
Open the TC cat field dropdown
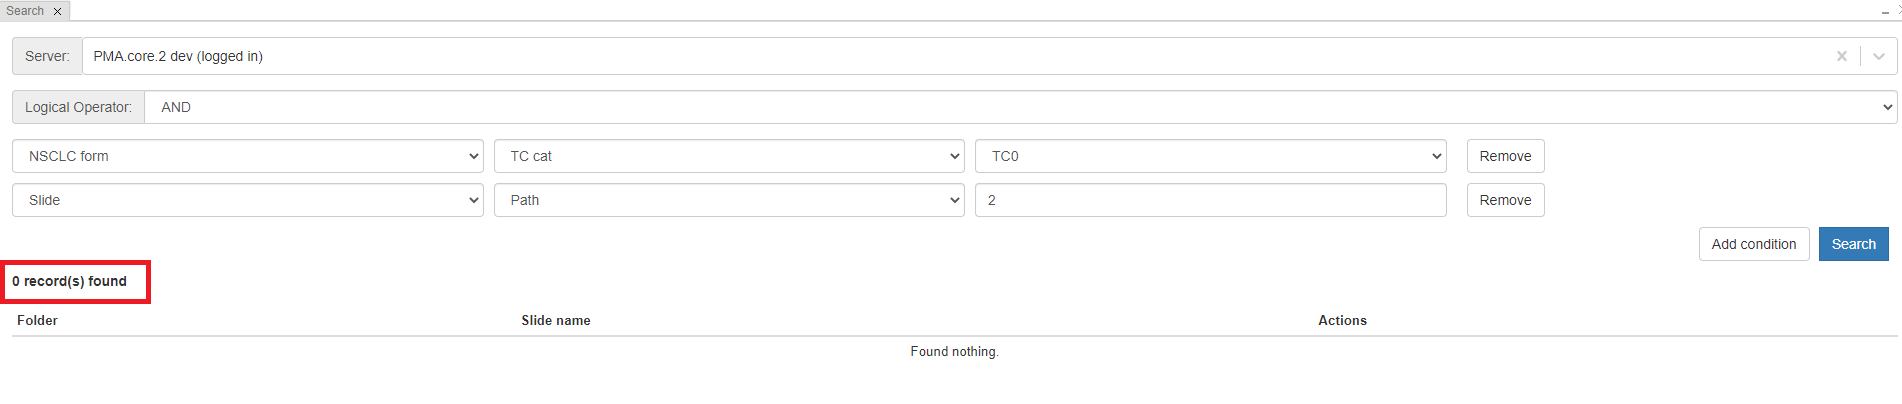point(729,156)
